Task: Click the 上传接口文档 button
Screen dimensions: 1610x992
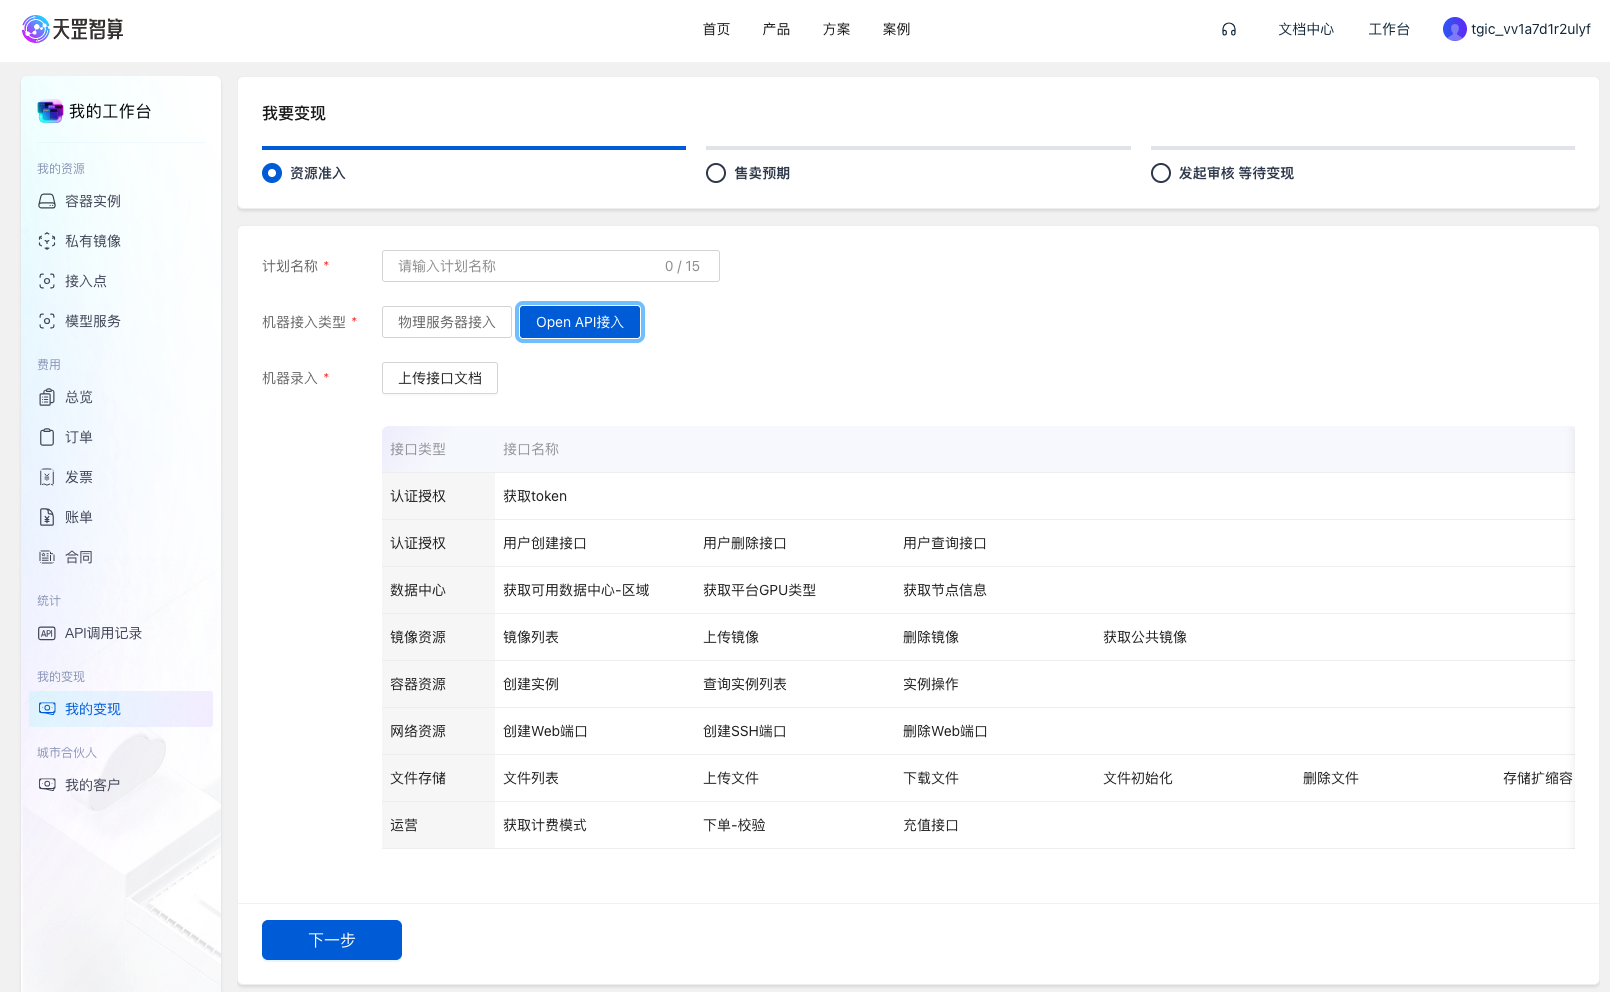Action: point(440,378)
